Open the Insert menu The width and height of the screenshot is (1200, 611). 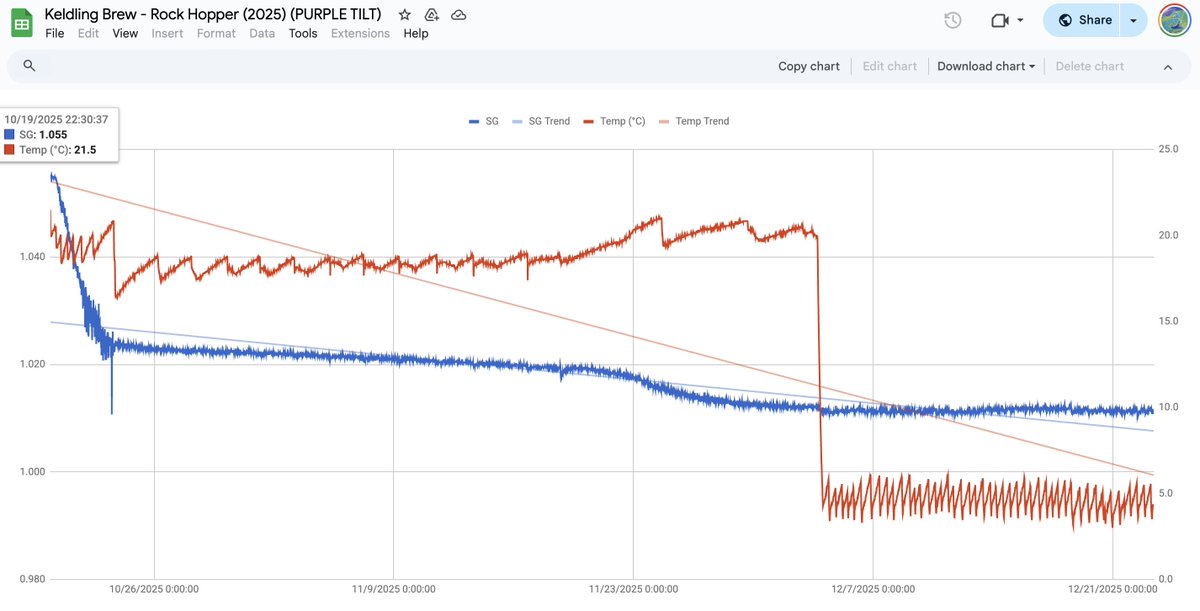tap(168, 33)
